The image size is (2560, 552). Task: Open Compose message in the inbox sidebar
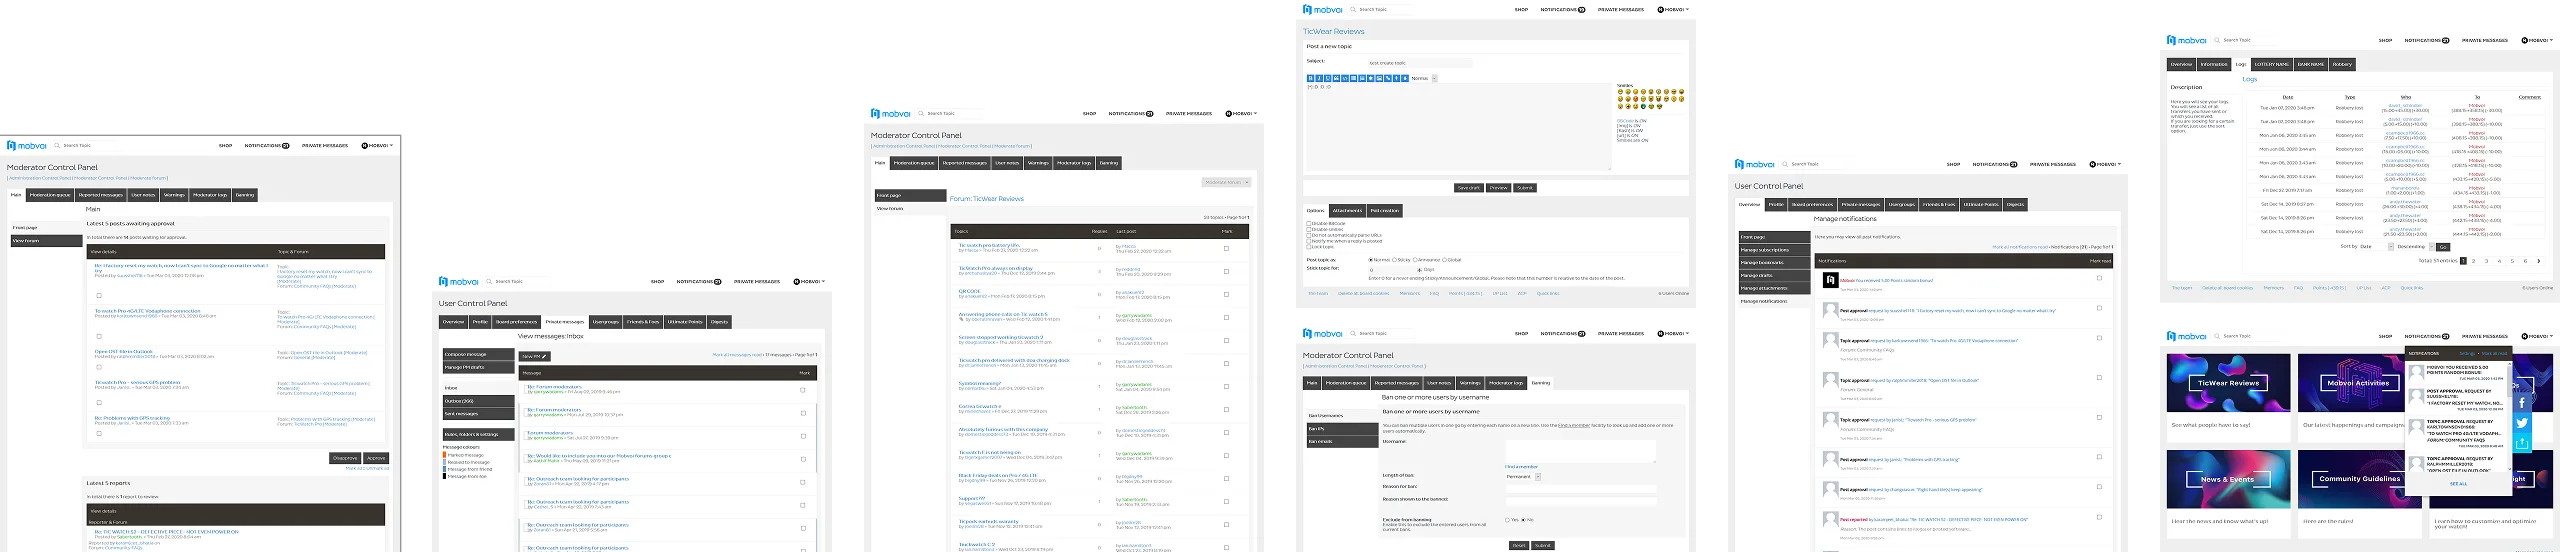[x=479, y=355]
